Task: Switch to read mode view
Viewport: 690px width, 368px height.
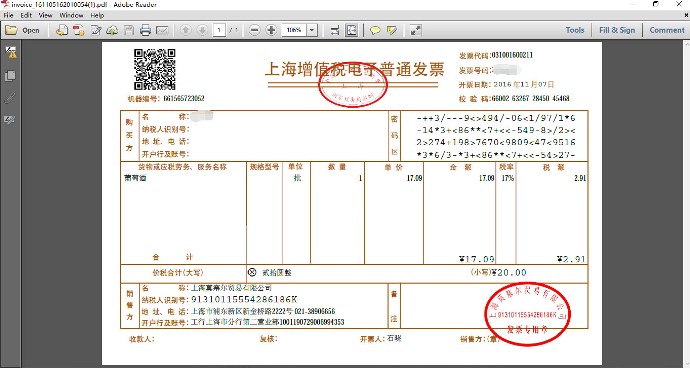Action: [x=415, y=30]
